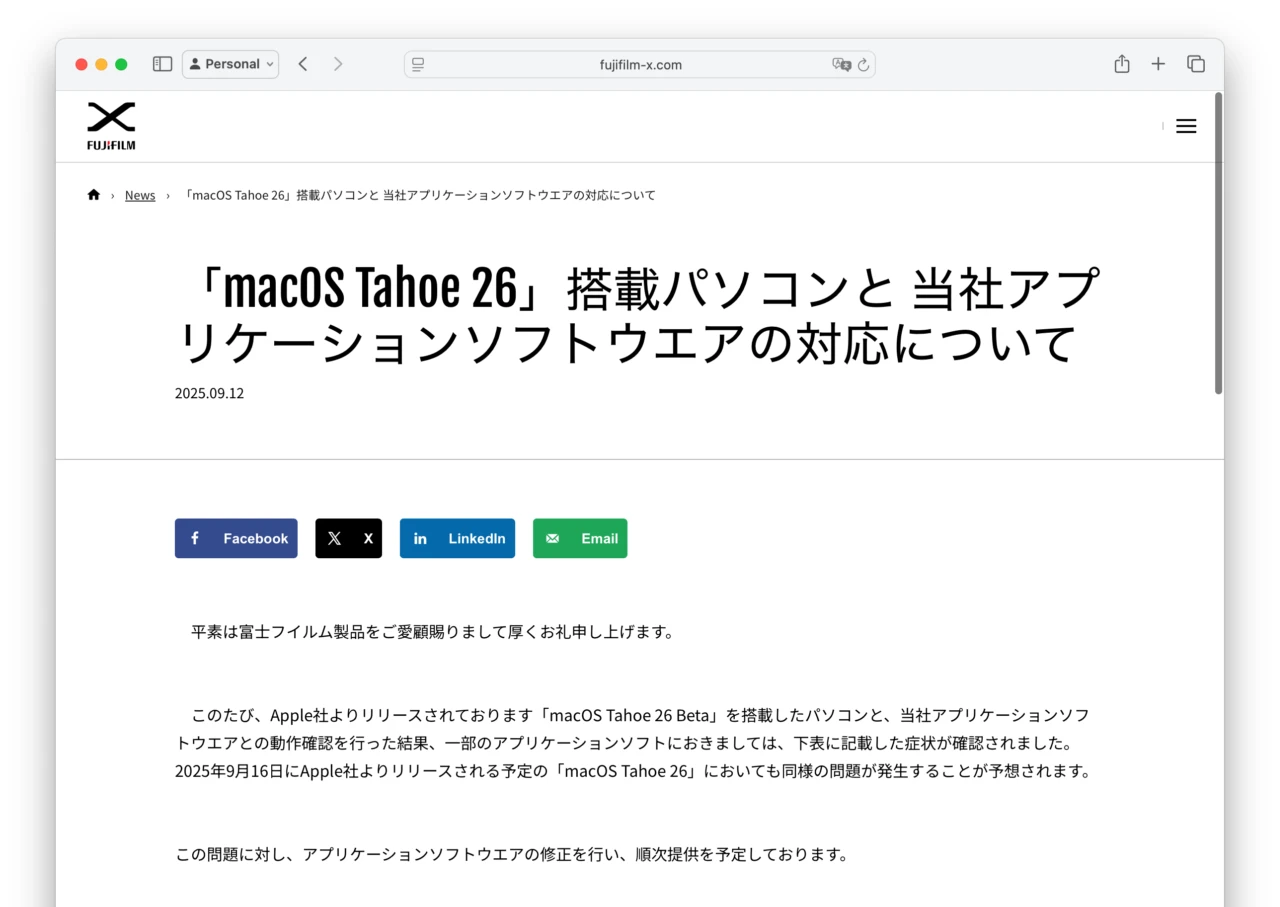
Task: Share the article on Facebook
Action: 236,538
